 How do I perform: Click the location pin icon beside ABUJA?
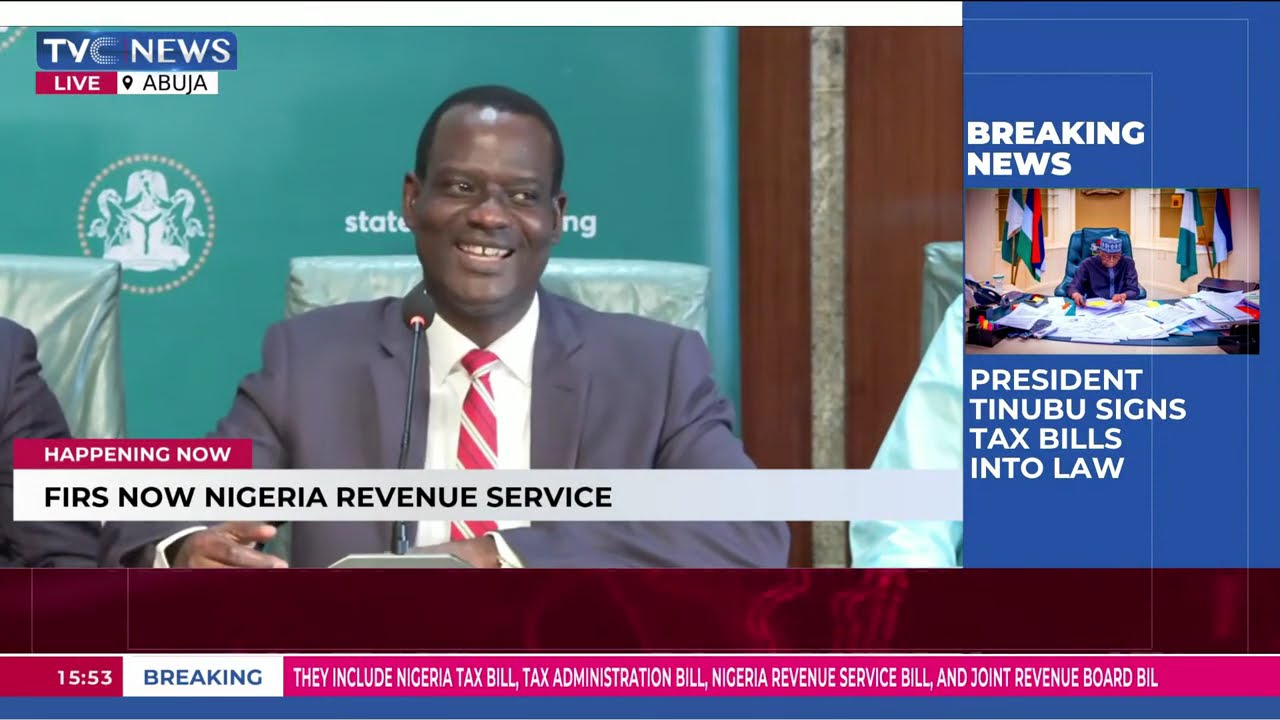click(128, 83)
